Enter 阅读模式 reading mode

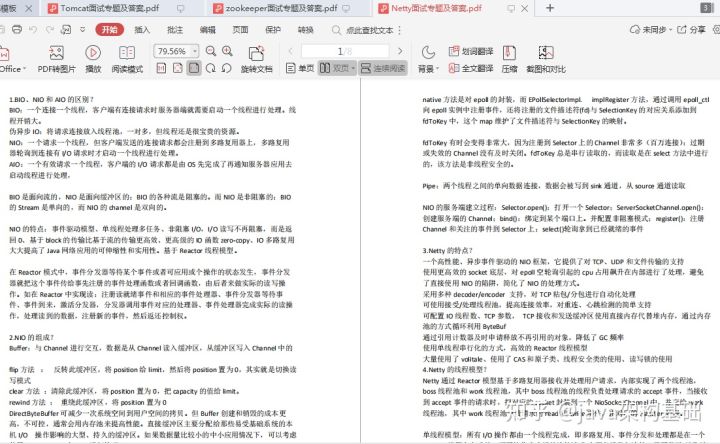pyautogui.click(x=127, y=60)
